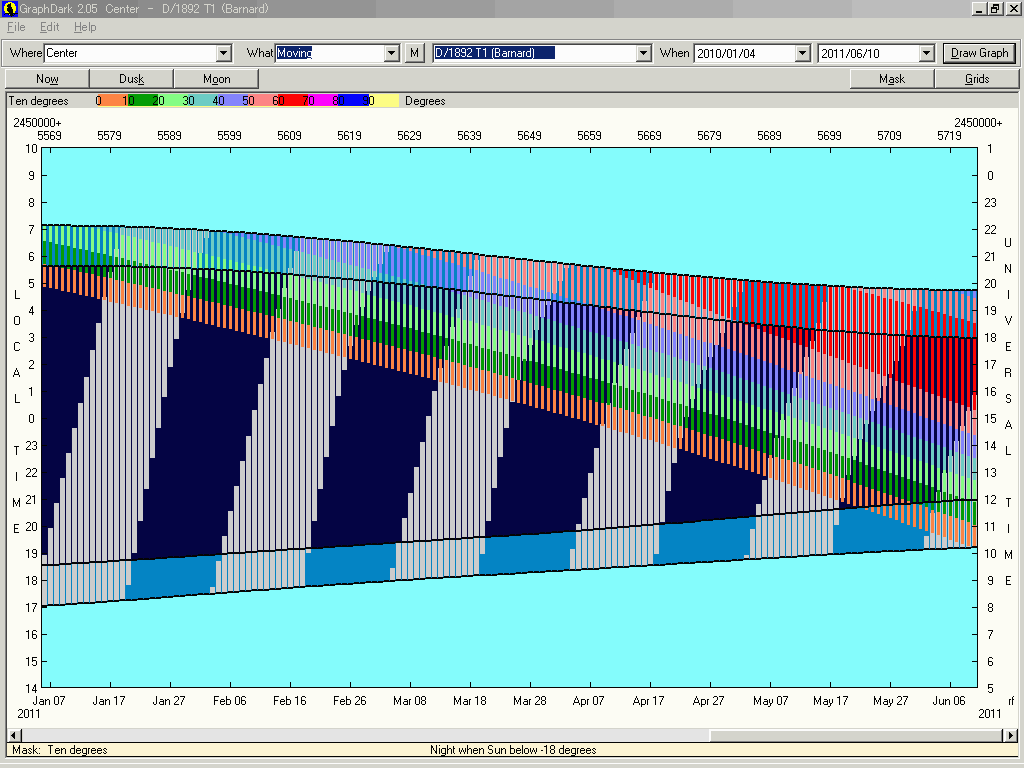
Task: Click the M button beside What
Action: click(414, 53)
